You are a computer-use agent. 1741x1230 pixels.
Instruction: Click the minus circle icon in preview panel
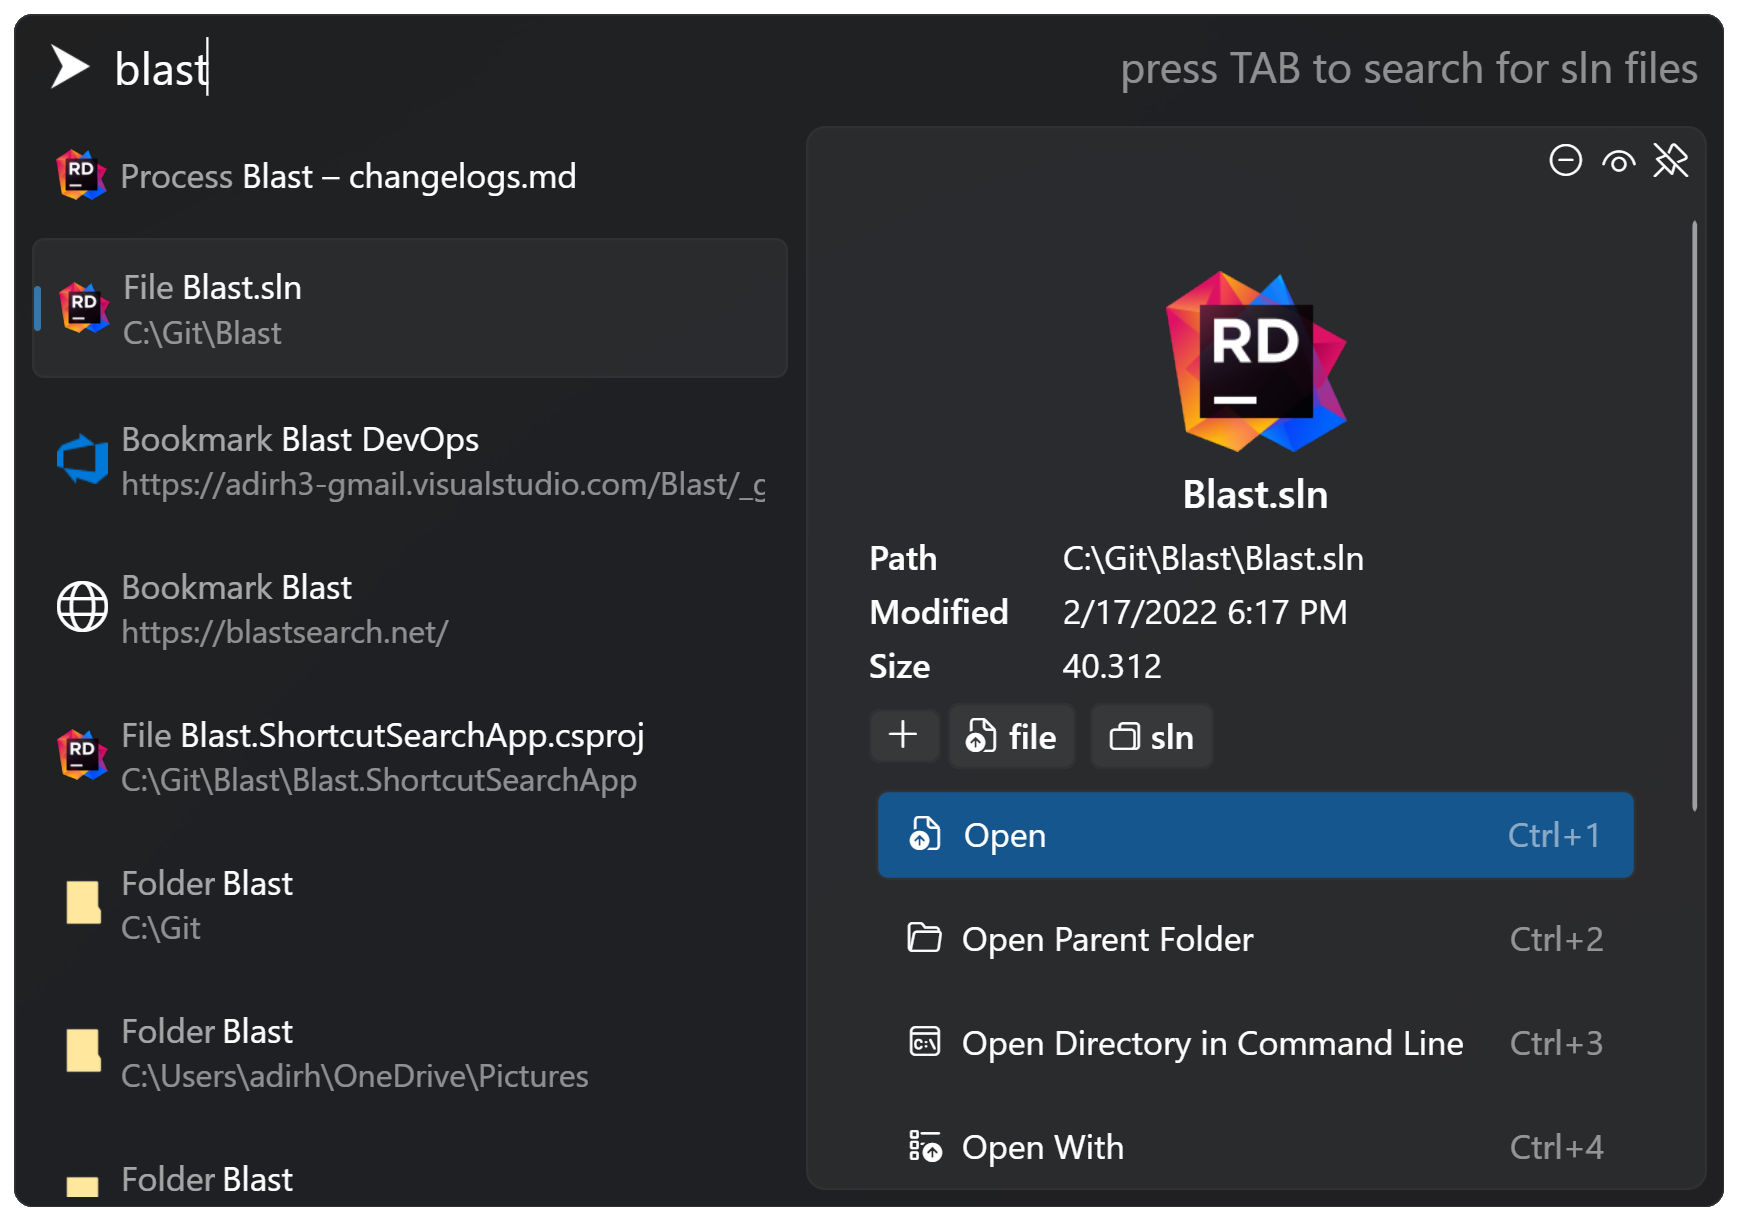(x=1565, y=160)
